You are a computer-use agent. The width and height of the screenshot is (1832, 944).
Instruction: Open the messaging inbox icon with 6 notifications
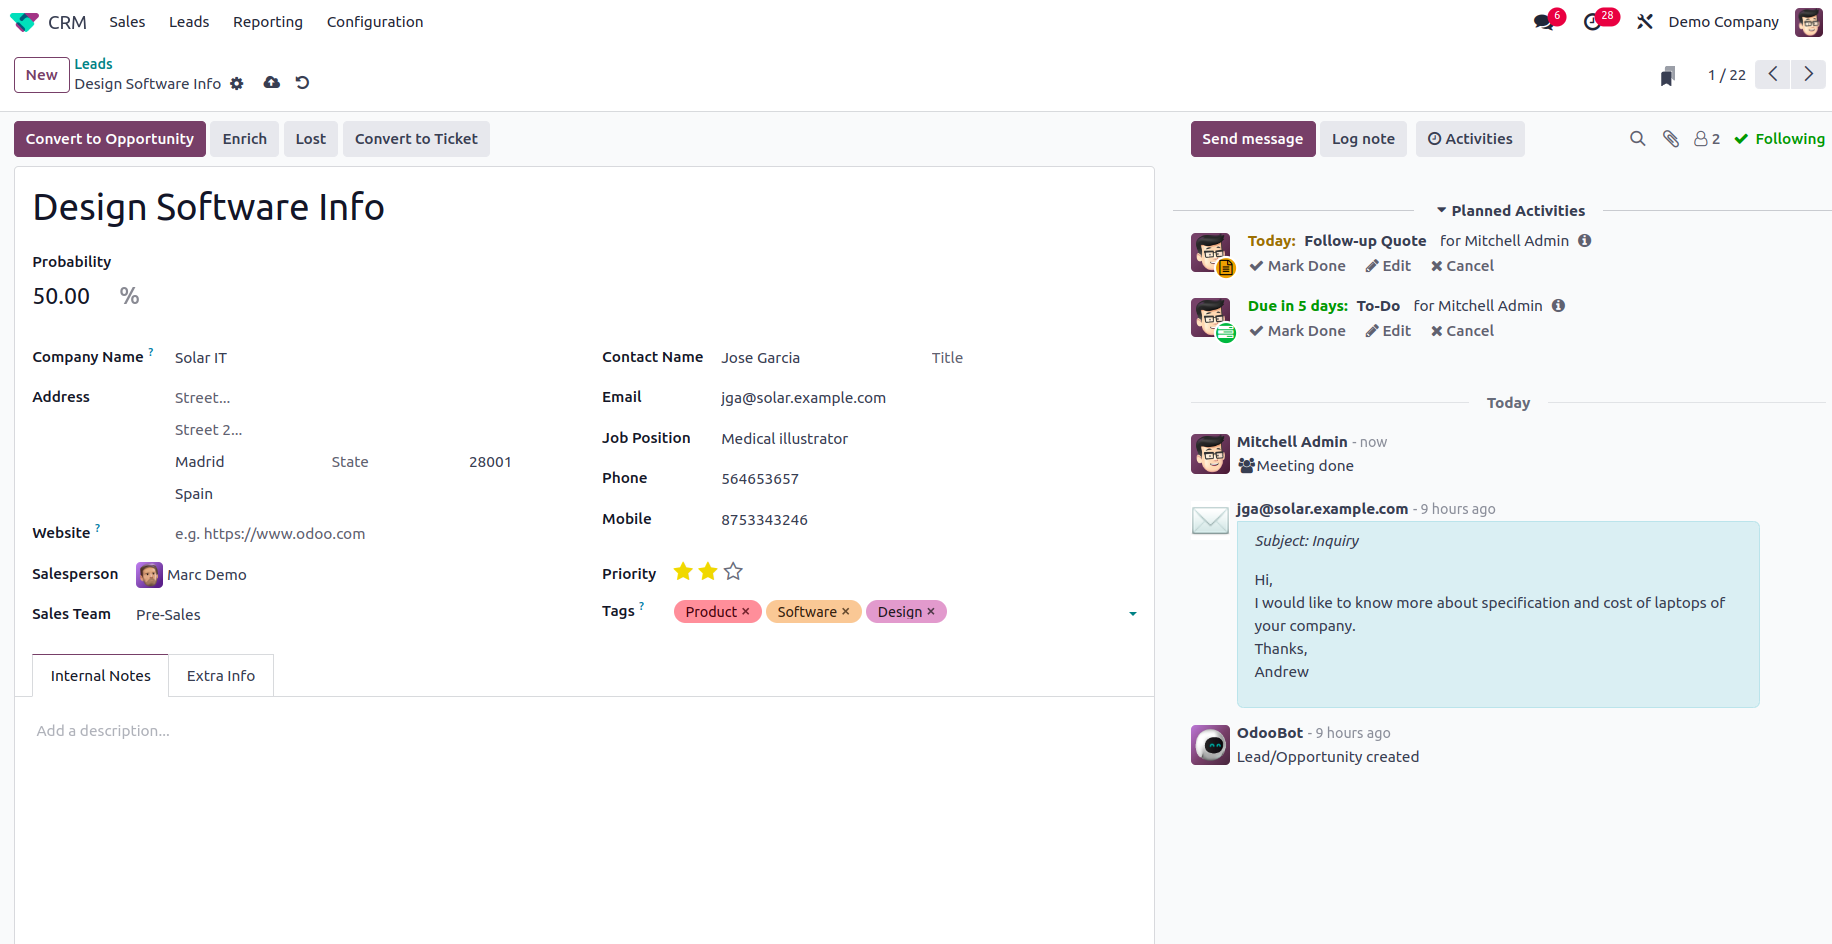[x=1543, y=21]
